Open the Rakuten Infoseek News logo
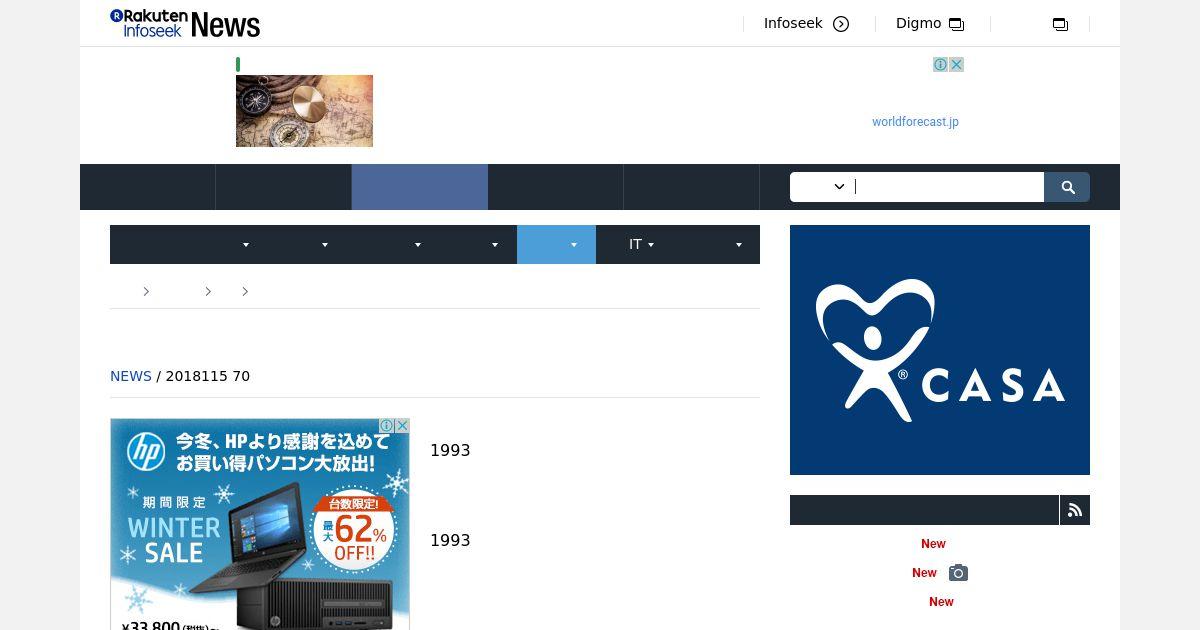 pyautogui.click(x=185, y=23)
